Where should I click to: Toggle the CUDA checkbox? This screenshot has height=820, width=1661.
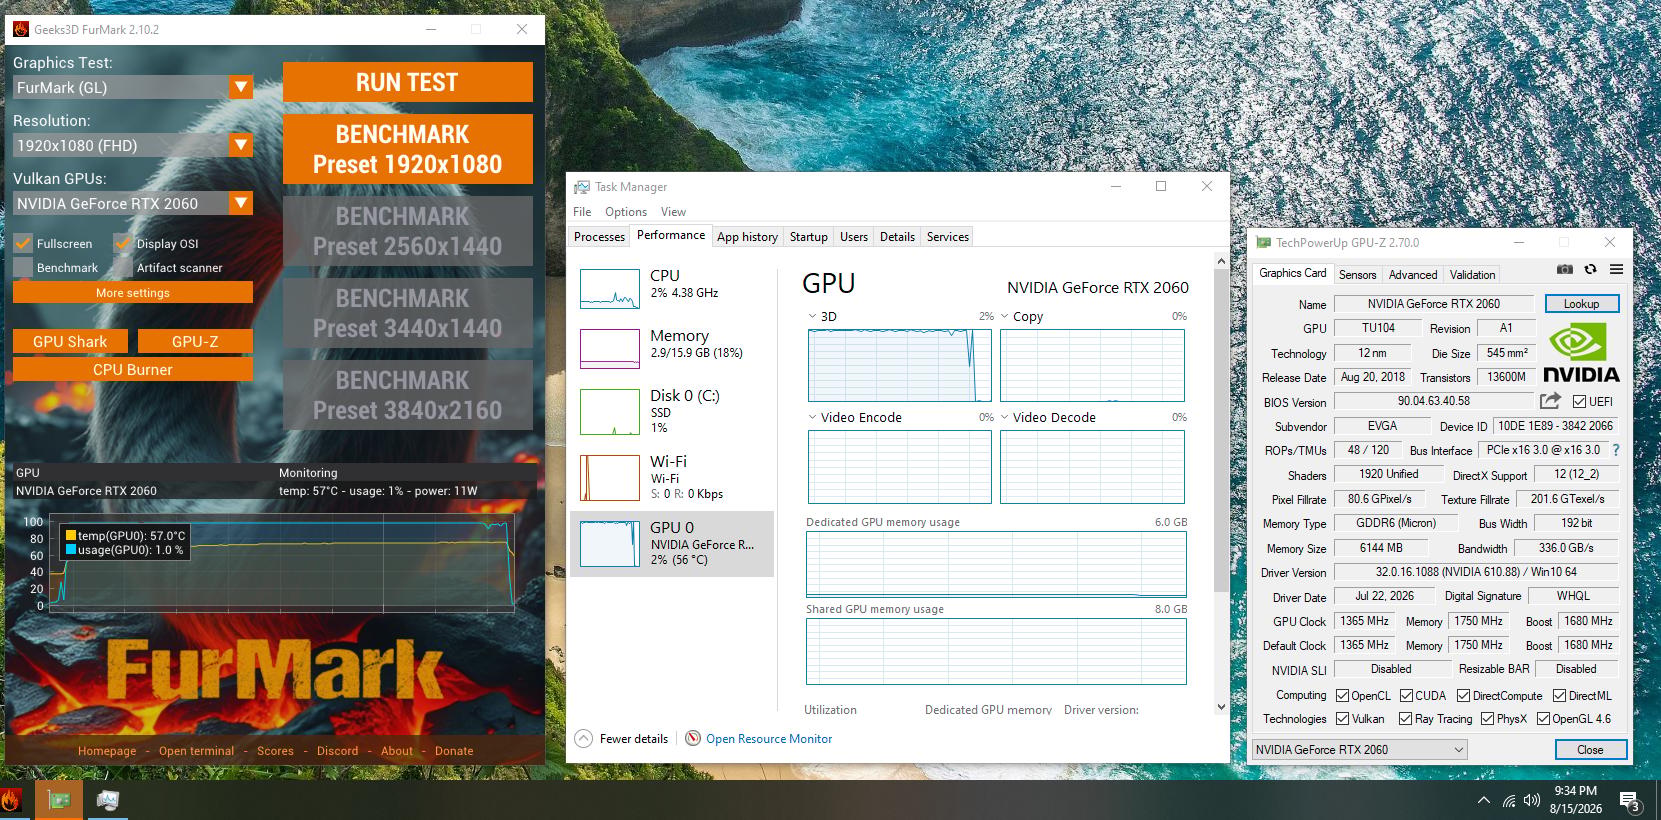1406,695
